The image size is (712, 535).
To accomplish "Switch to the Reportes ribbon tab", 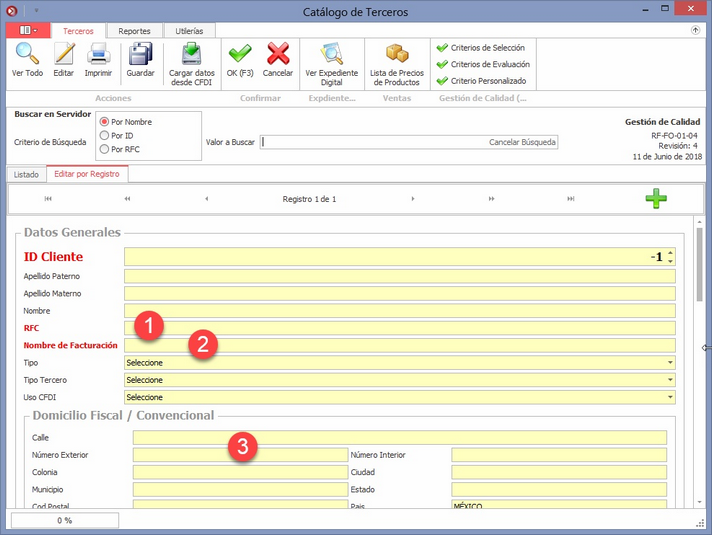I will point(134,31).
